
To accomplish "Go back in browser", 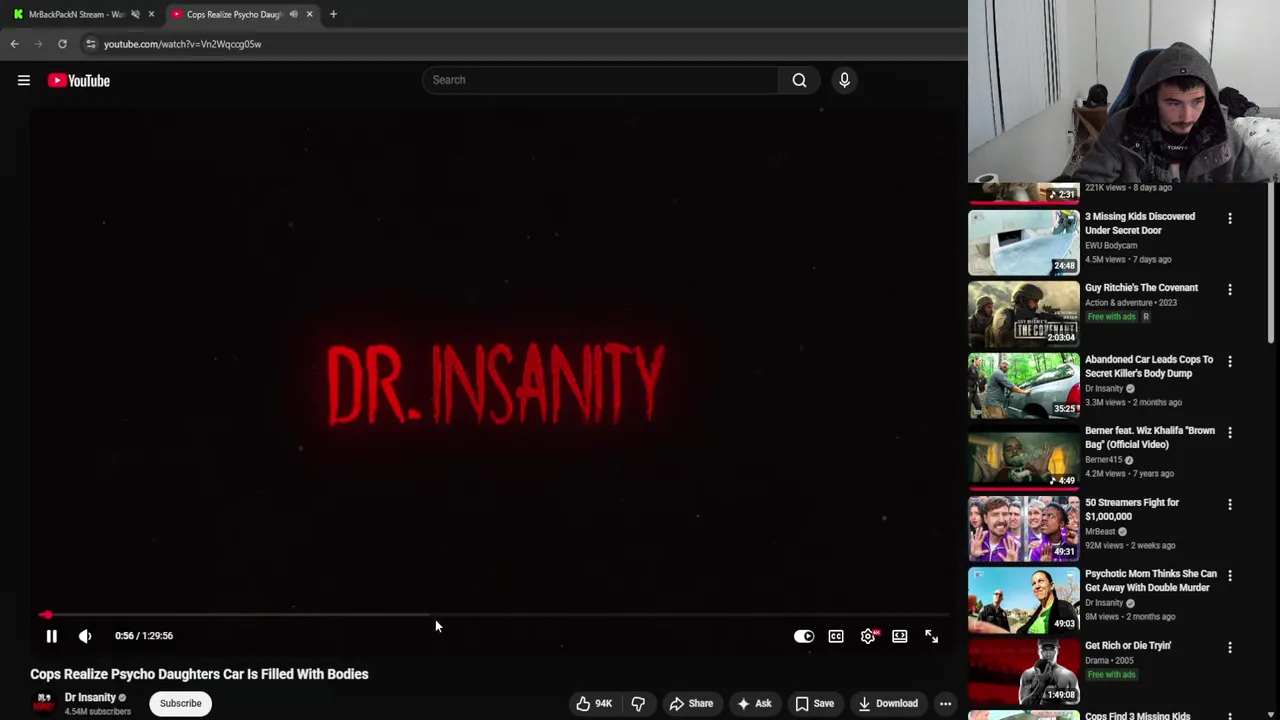I will click(14, 44).
